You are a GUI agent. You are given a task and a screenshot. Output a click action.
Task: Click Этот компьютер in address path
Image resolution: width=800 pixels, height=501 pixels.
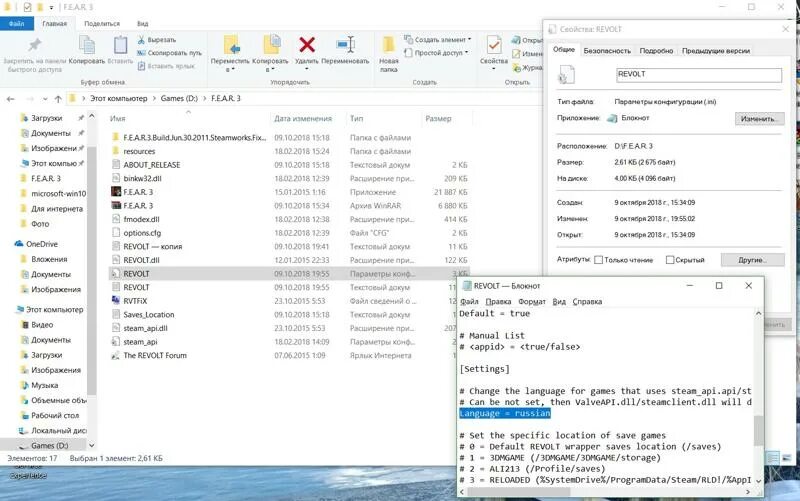(x=118, y=98)
